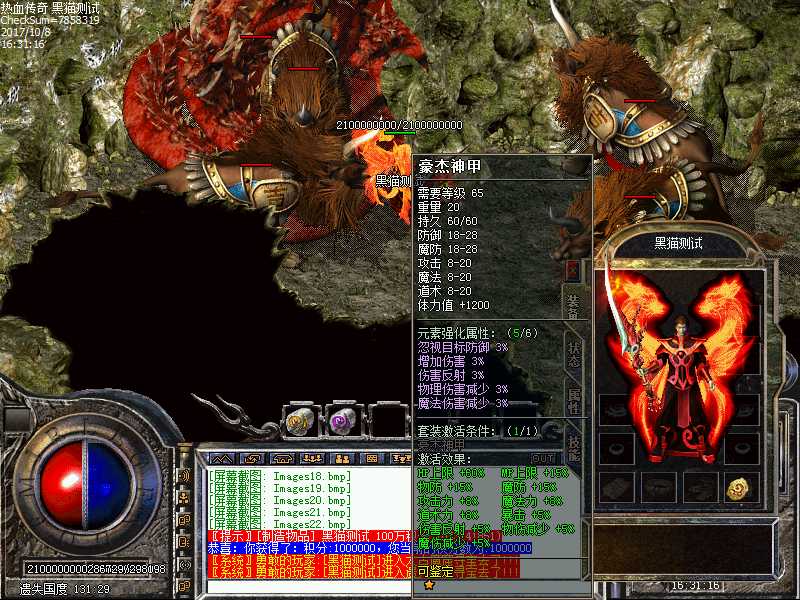Click the 需要等级 65 line in the tooltip
Viewport: 800px width, 600px height.
tap(451, 193)
